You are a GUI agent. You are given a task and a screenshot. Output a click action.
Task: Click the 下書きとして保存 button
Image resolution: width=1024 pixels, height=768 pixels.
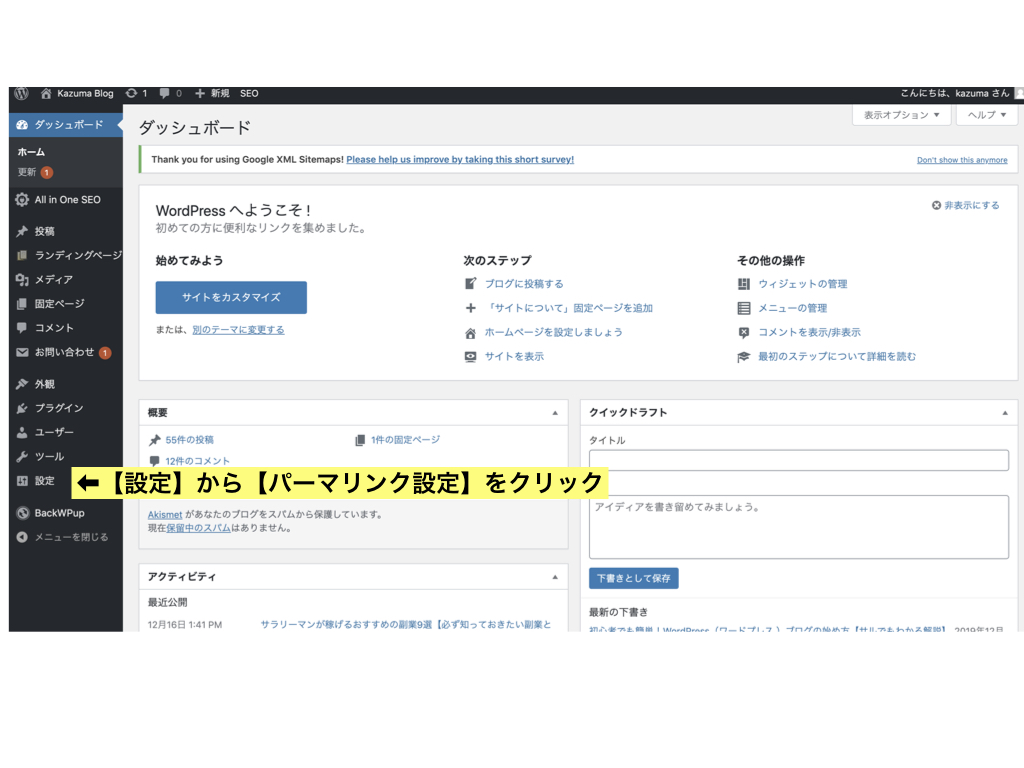[633, 579]
